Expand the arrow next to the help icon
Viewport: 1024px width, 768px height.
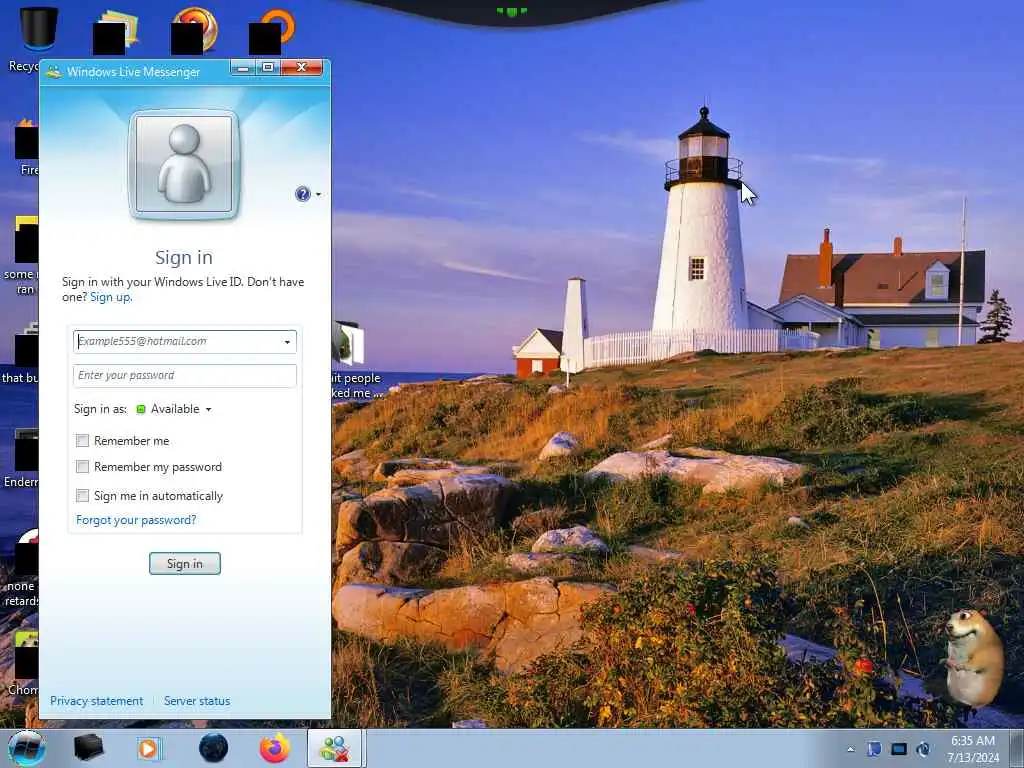319,195
